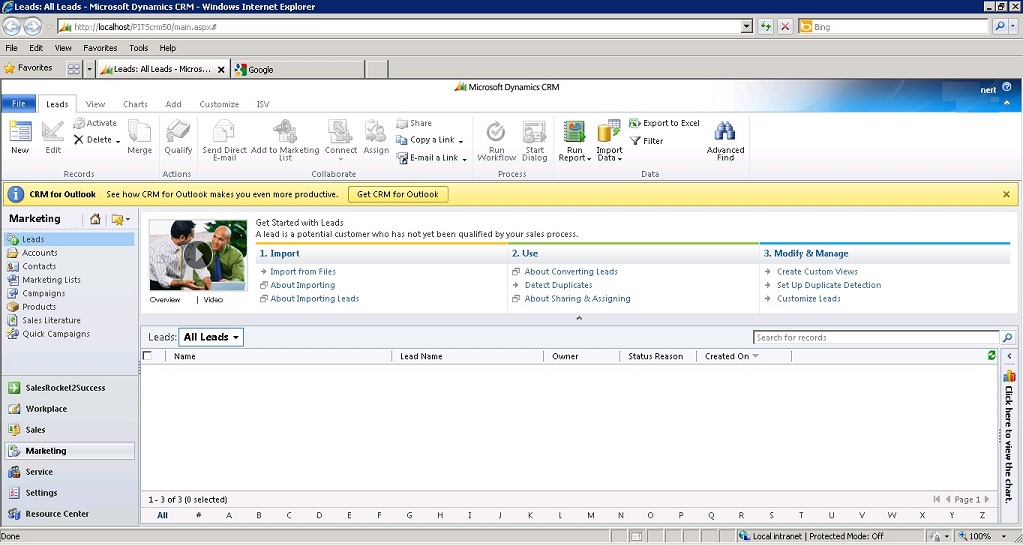
Task: Open the Detect Duplicates link
Action: [x=558, y=285]
